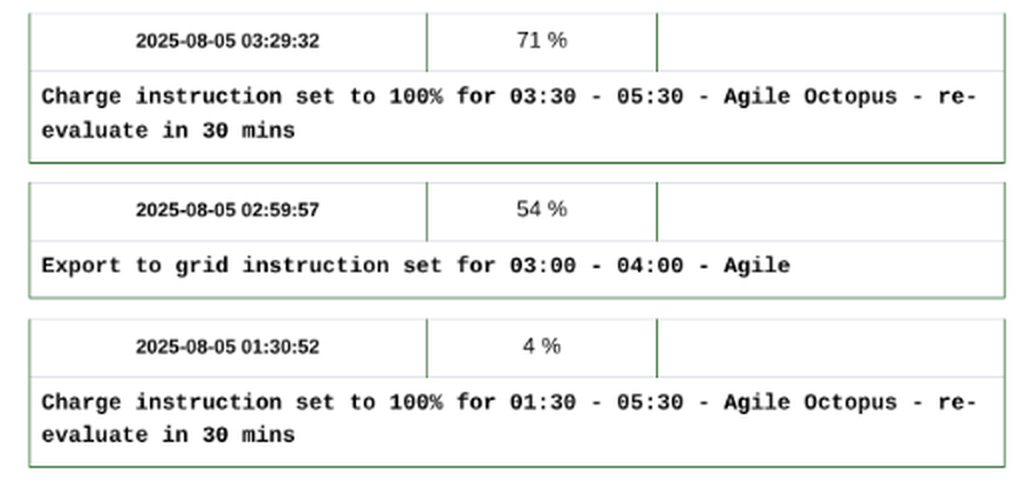Click "evaluate in 30 mins" in the 03:29:32 entry
The height and width of the screenshot is (480, 1024).
coord(168,131)
